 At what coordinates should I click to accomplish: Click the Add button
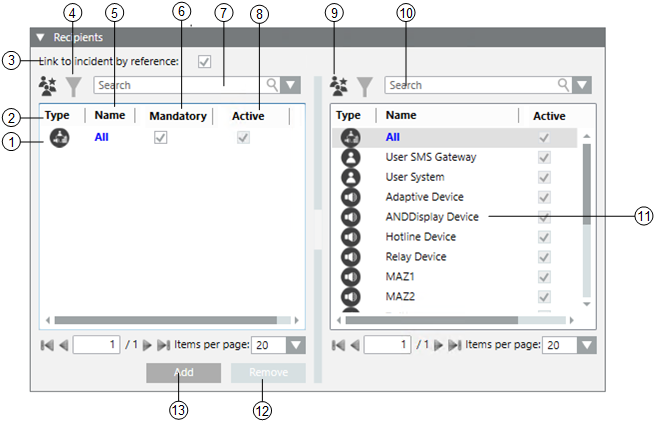[183, 372]
